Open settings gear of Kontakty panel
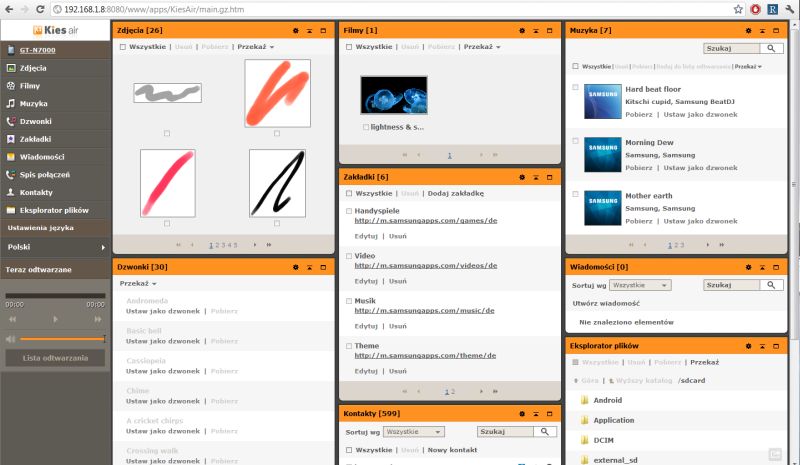 522,414
